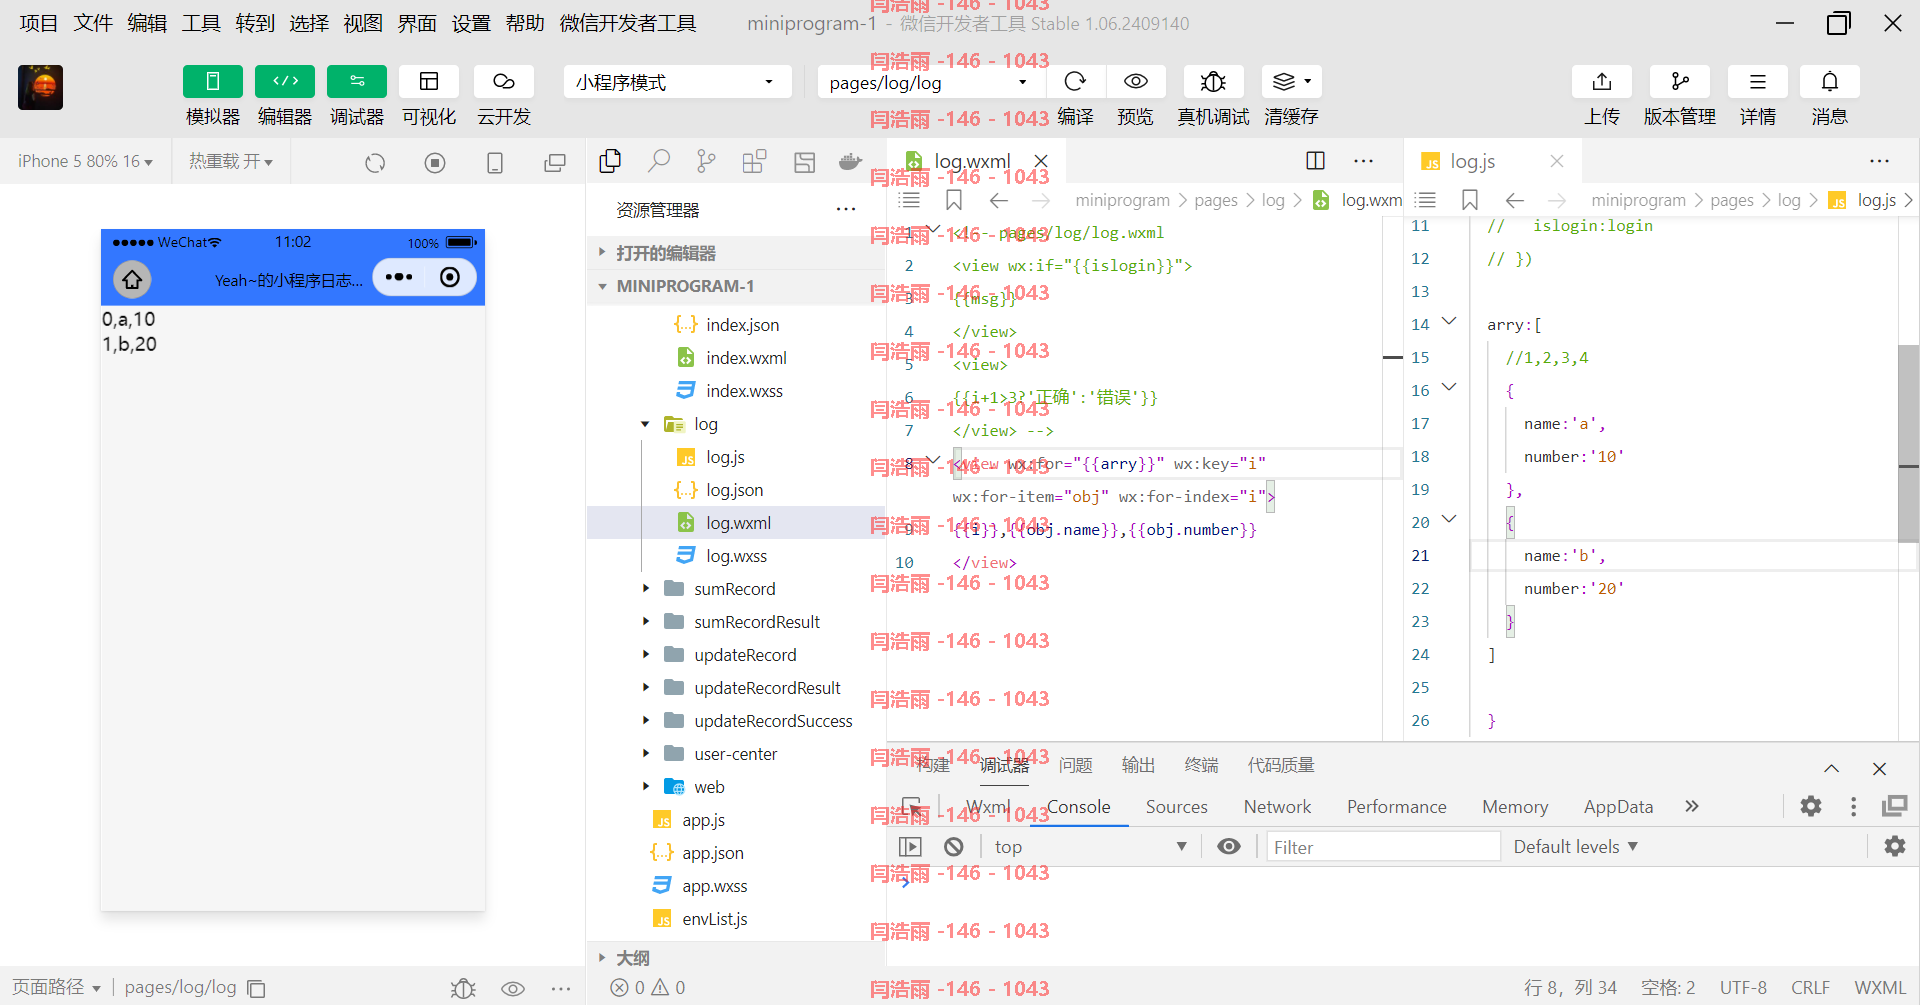Screen dimensions: 1920x1005
Task: Click the split editor icon
Action: coord(1315,161)
